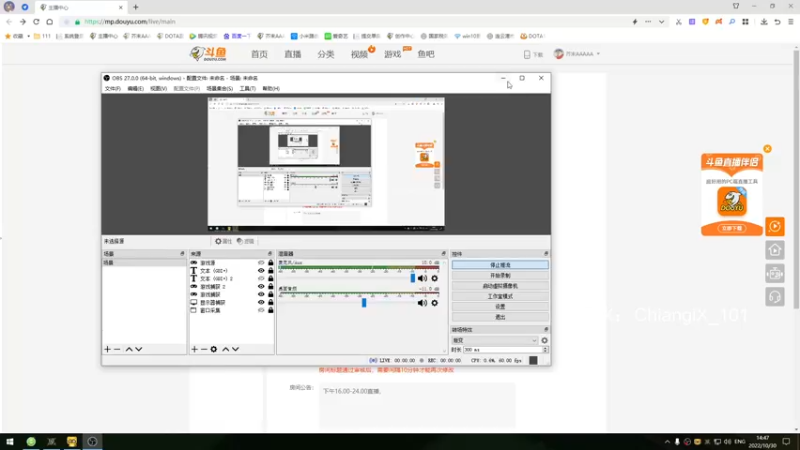The image size is (800, 450).
Task: Open 桌面音频 audio settings gear
Action: (x=435, y=303)
